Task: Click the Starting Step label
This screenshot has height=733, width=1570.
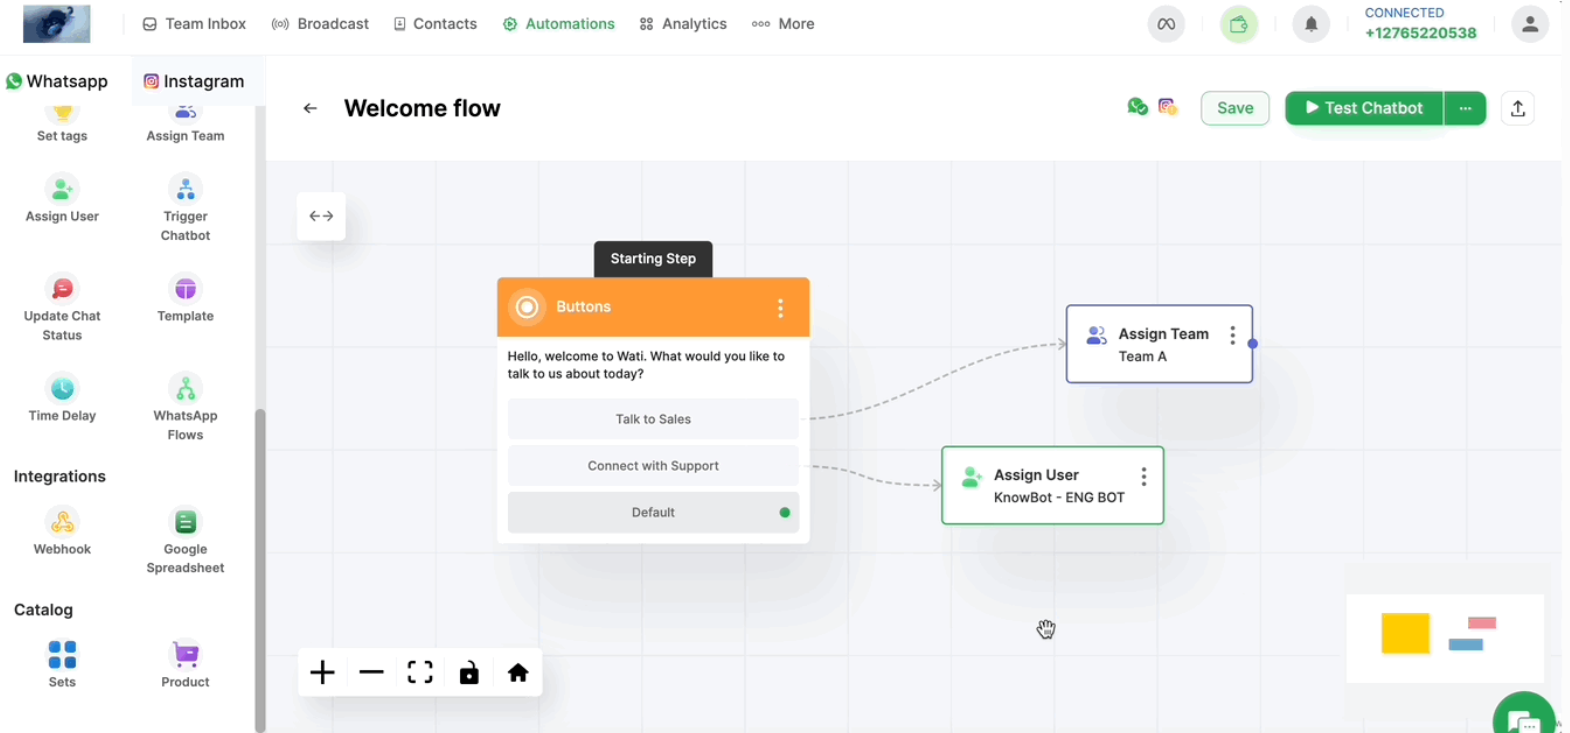Action: (x=653, y=258)
